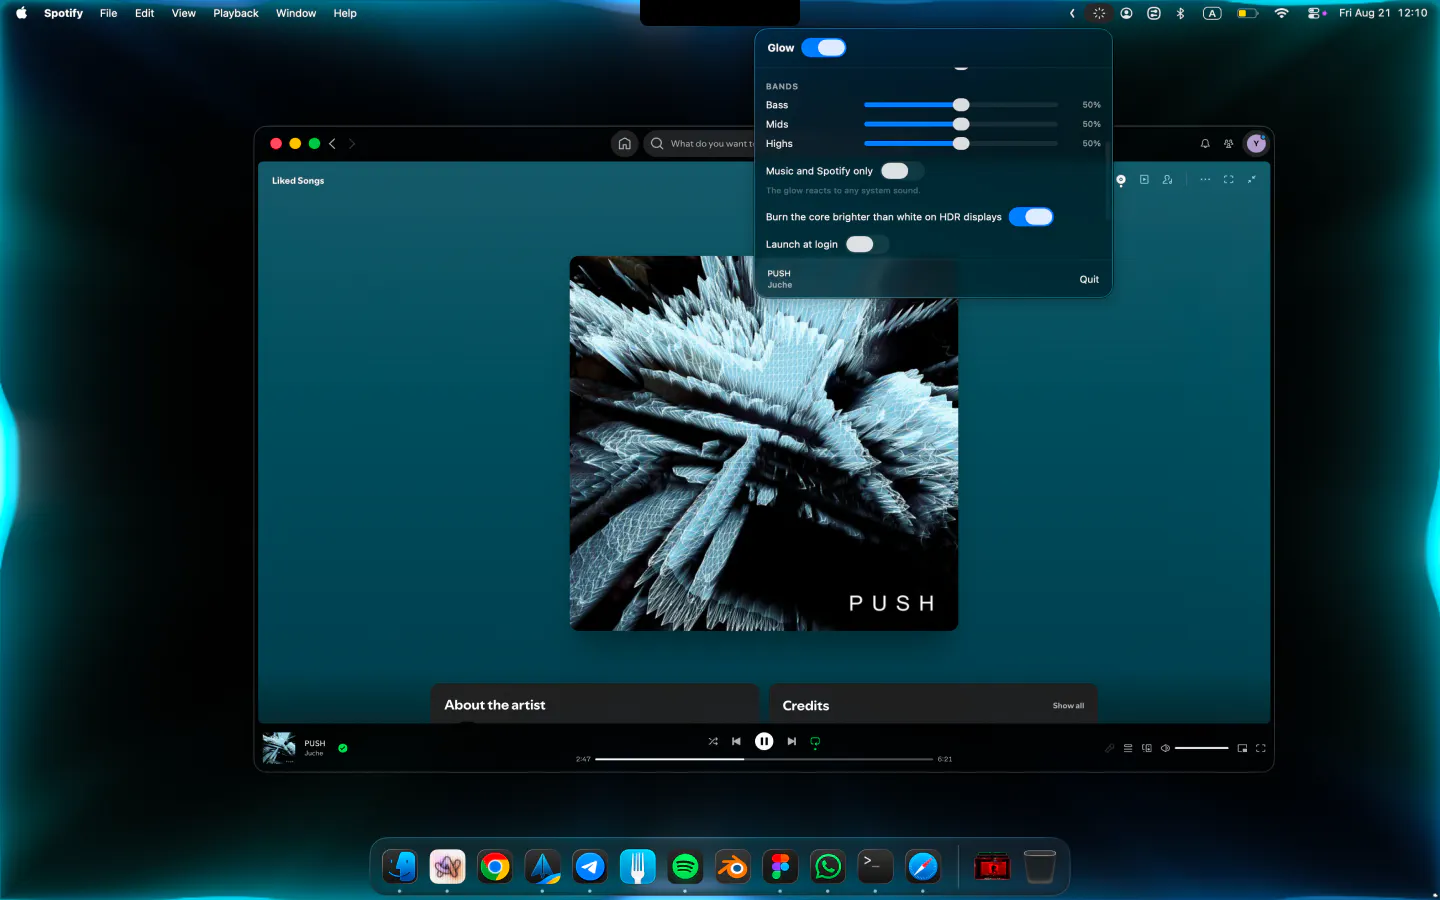1440x900 pixels.
Task: Go to Spotify Home
Action: [625, 144]
